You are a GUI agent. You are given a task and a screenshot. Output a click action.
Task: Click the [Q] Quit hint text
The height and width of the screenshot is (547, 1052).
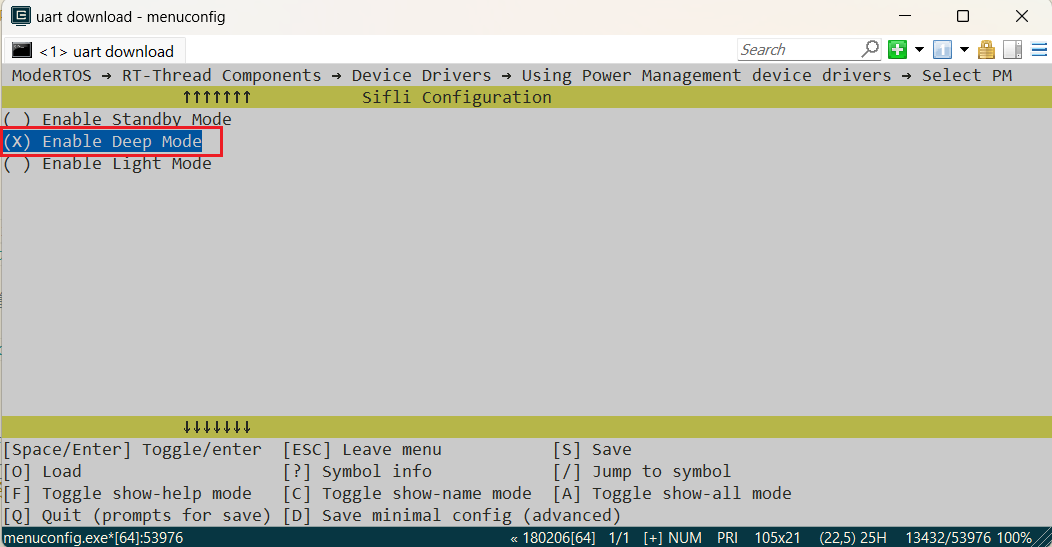click(137, 516)
